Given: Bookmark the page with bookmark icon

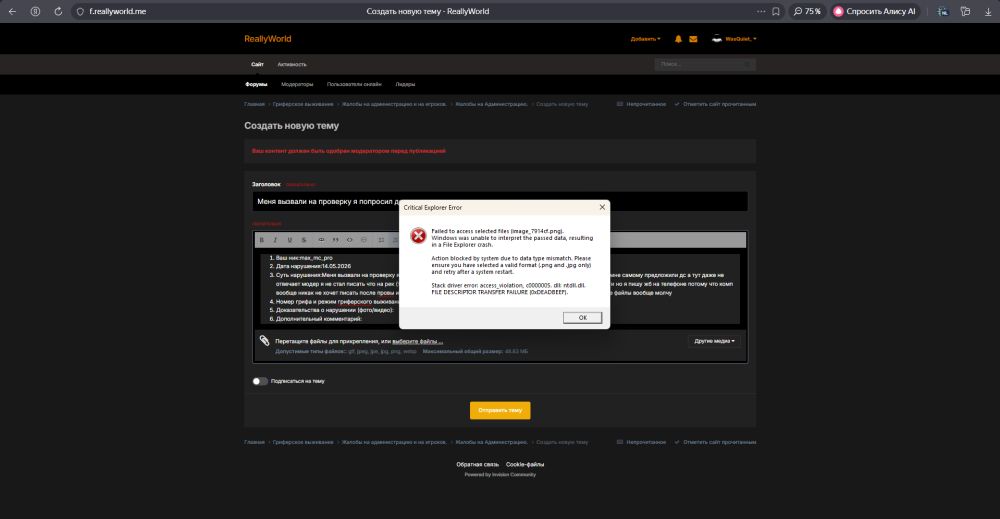Looking at the screenshot, I should coord(776,11).
